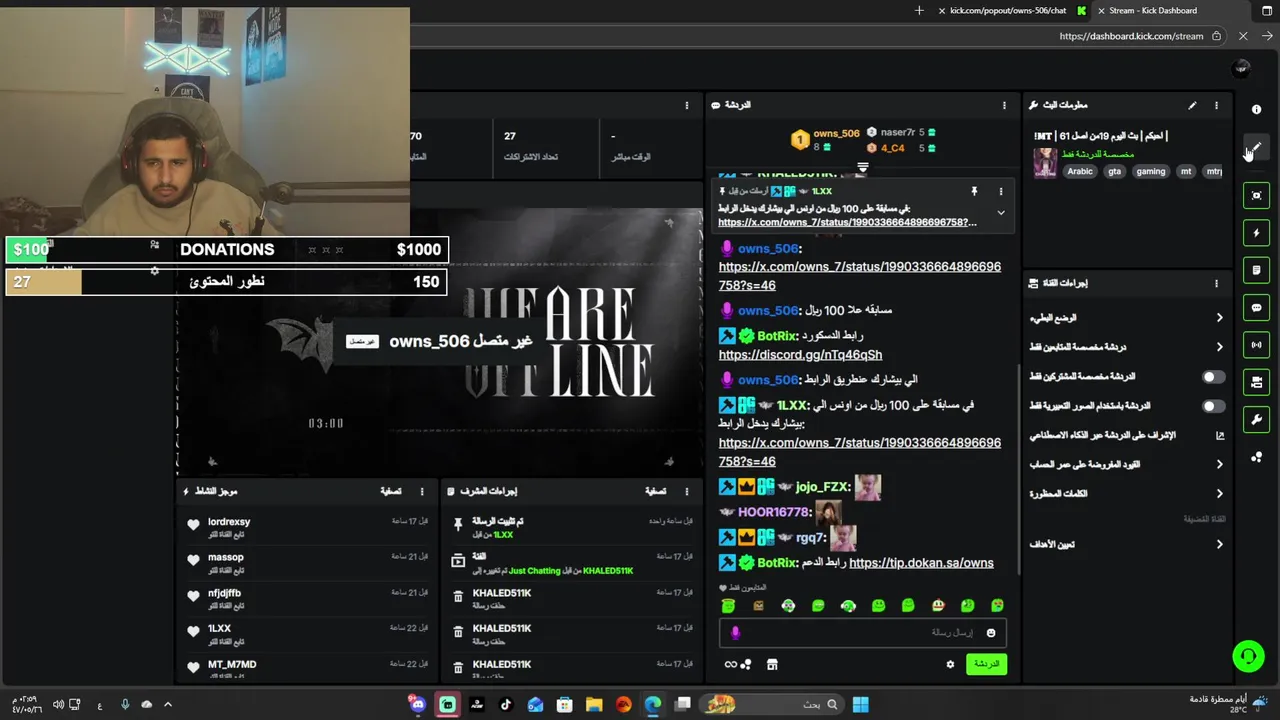Toggle the broadcast signal sidebar icon
The image size is (1280, 720).
[x=1257, y=345]
